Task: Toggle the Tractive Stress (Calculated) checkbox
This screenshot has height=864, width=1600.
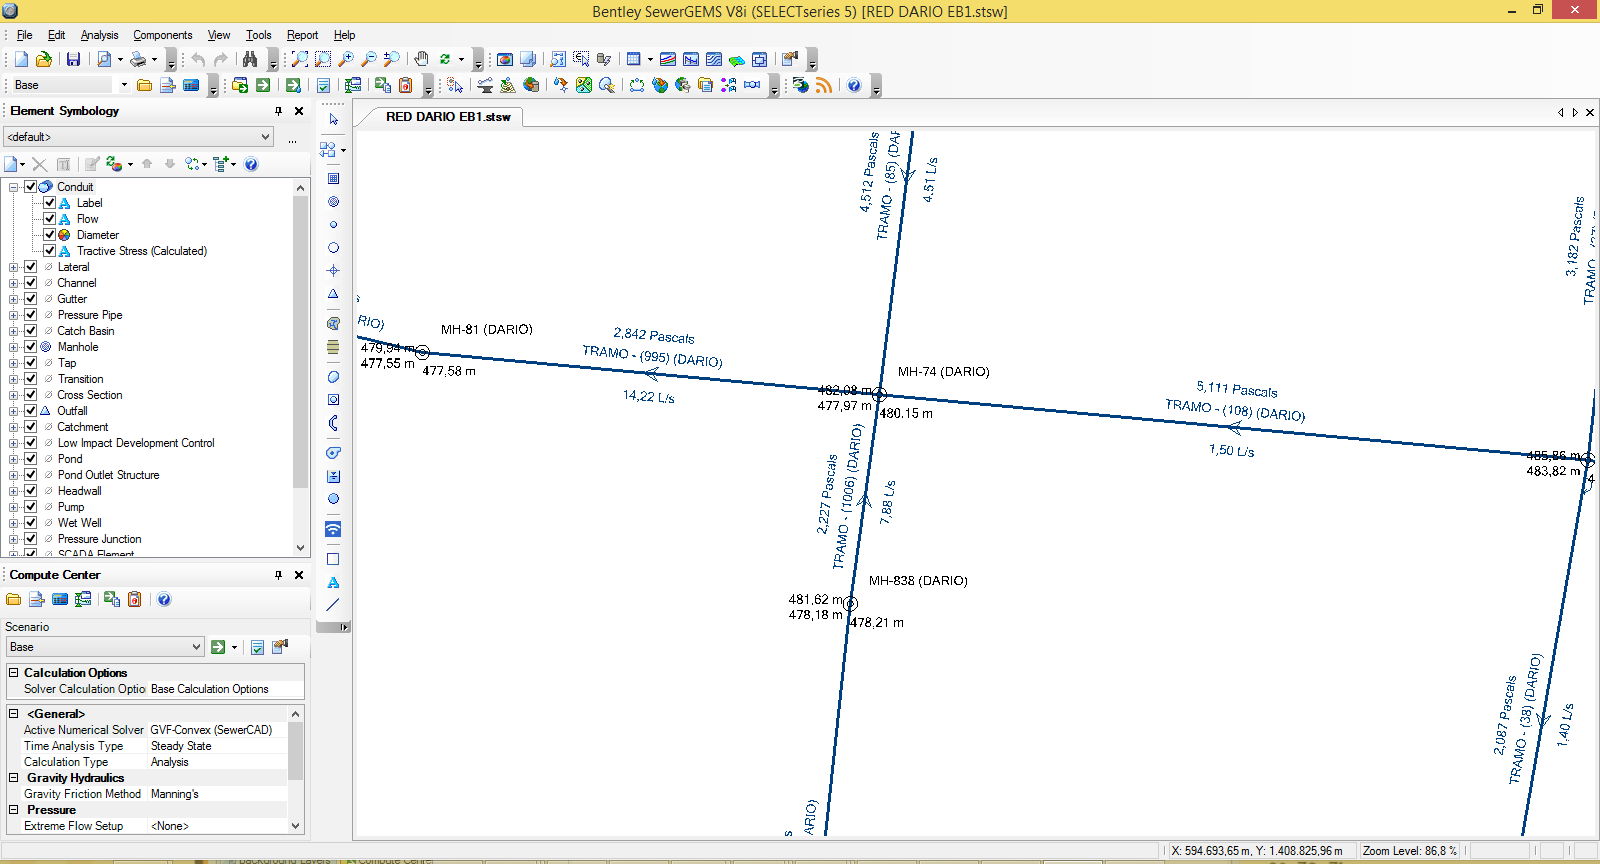Action: pyautogui.click(x=49, y=251)
